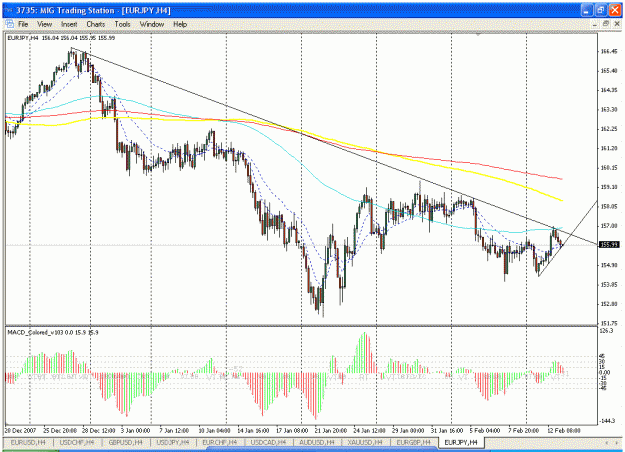This screenshot has width=625, height=452.
Task: Click the 163.30 price scale label
Action: click(x=609, y=110)
